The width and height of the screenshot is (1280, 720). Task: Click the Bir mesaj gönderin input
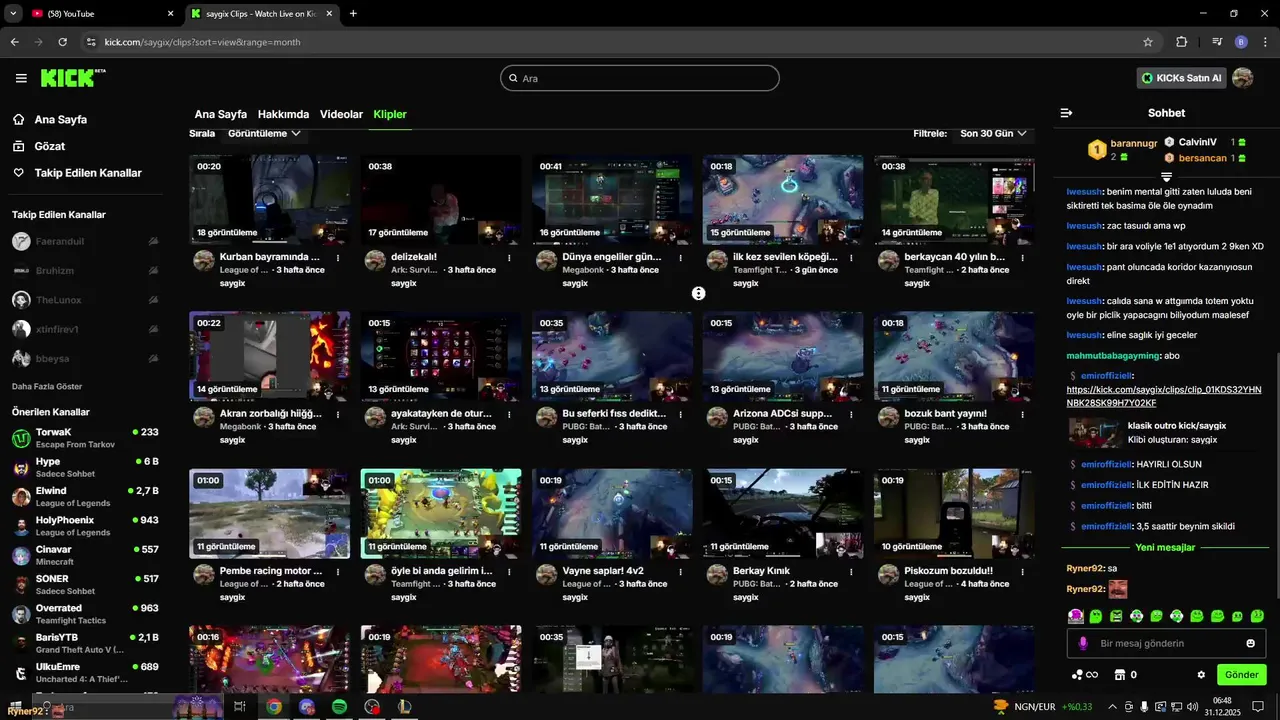pyautogui.click(x=1165, y=643)
